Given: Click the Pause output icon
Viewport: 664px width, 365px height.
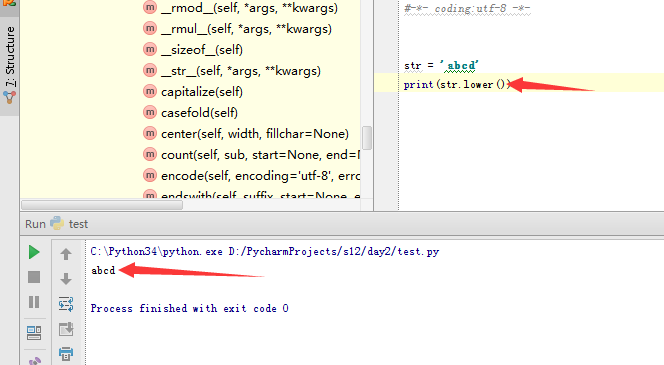Looking at the screenshot, I should [34, 302].
